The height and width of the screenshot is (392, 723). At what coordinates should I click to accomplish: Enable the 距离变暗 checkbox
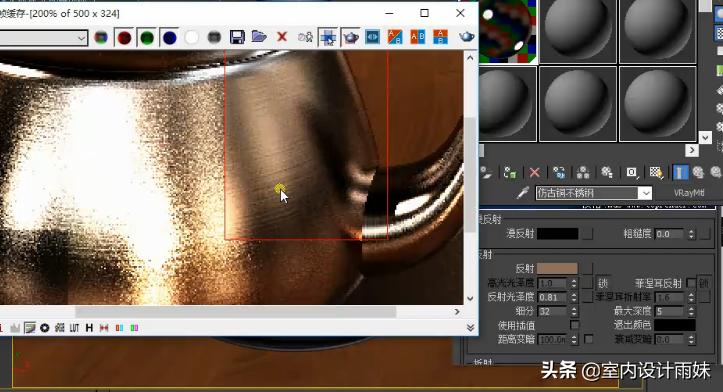(x=589, y=339)
